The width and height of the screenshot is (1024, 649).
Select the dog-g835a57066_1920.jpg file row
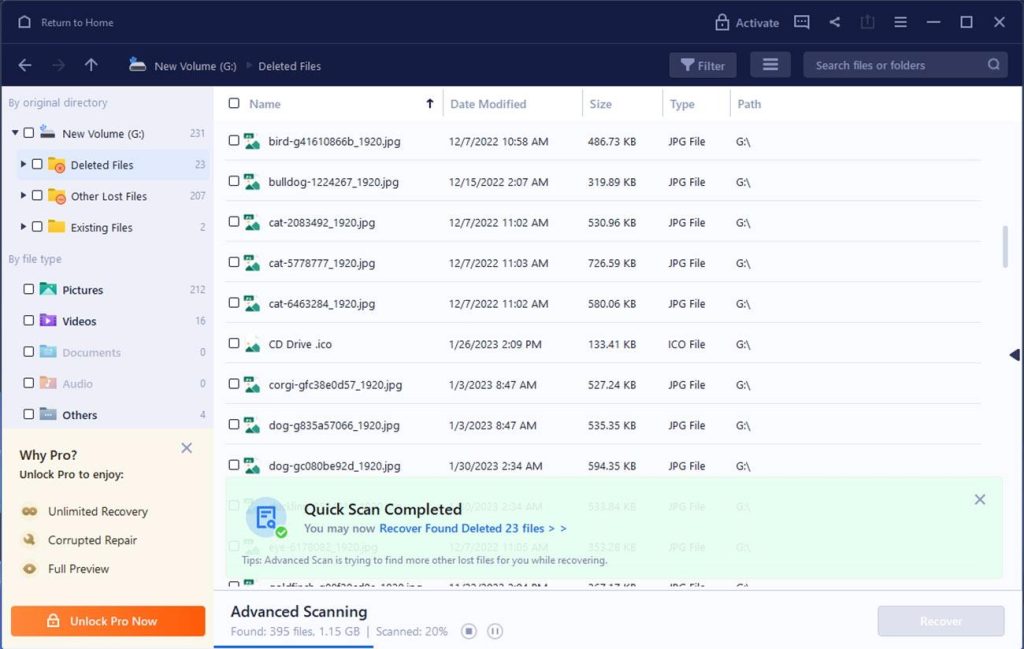click(603, 425)
